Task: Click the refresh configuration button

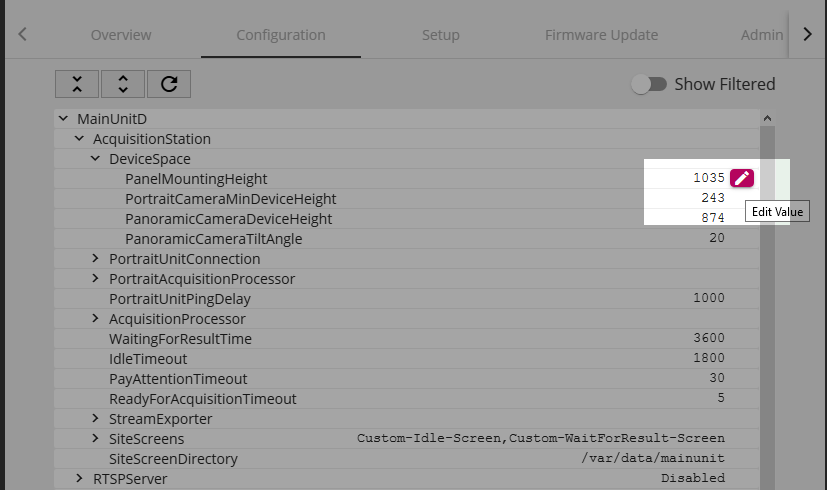Action: [169, 84]
